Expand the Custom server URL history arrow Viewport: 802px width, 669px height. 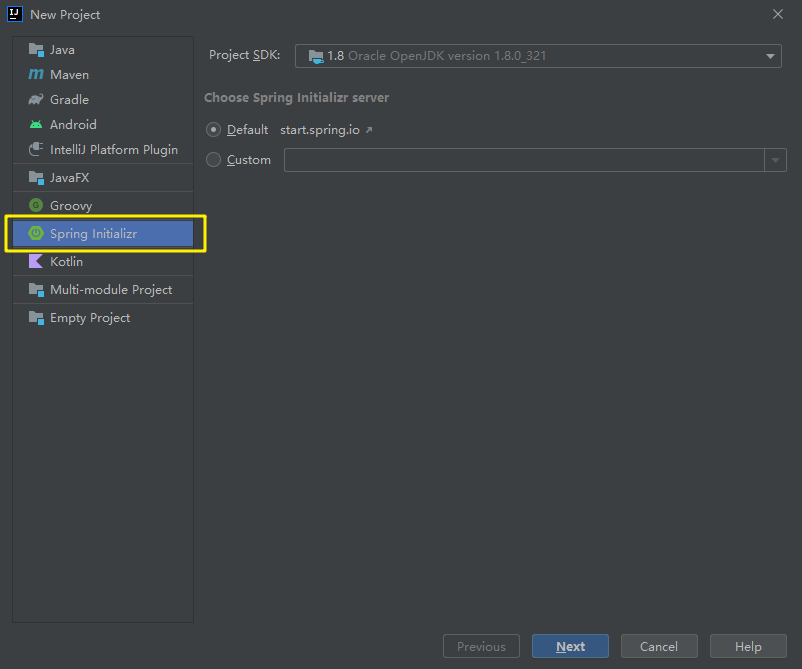point(775,161)
